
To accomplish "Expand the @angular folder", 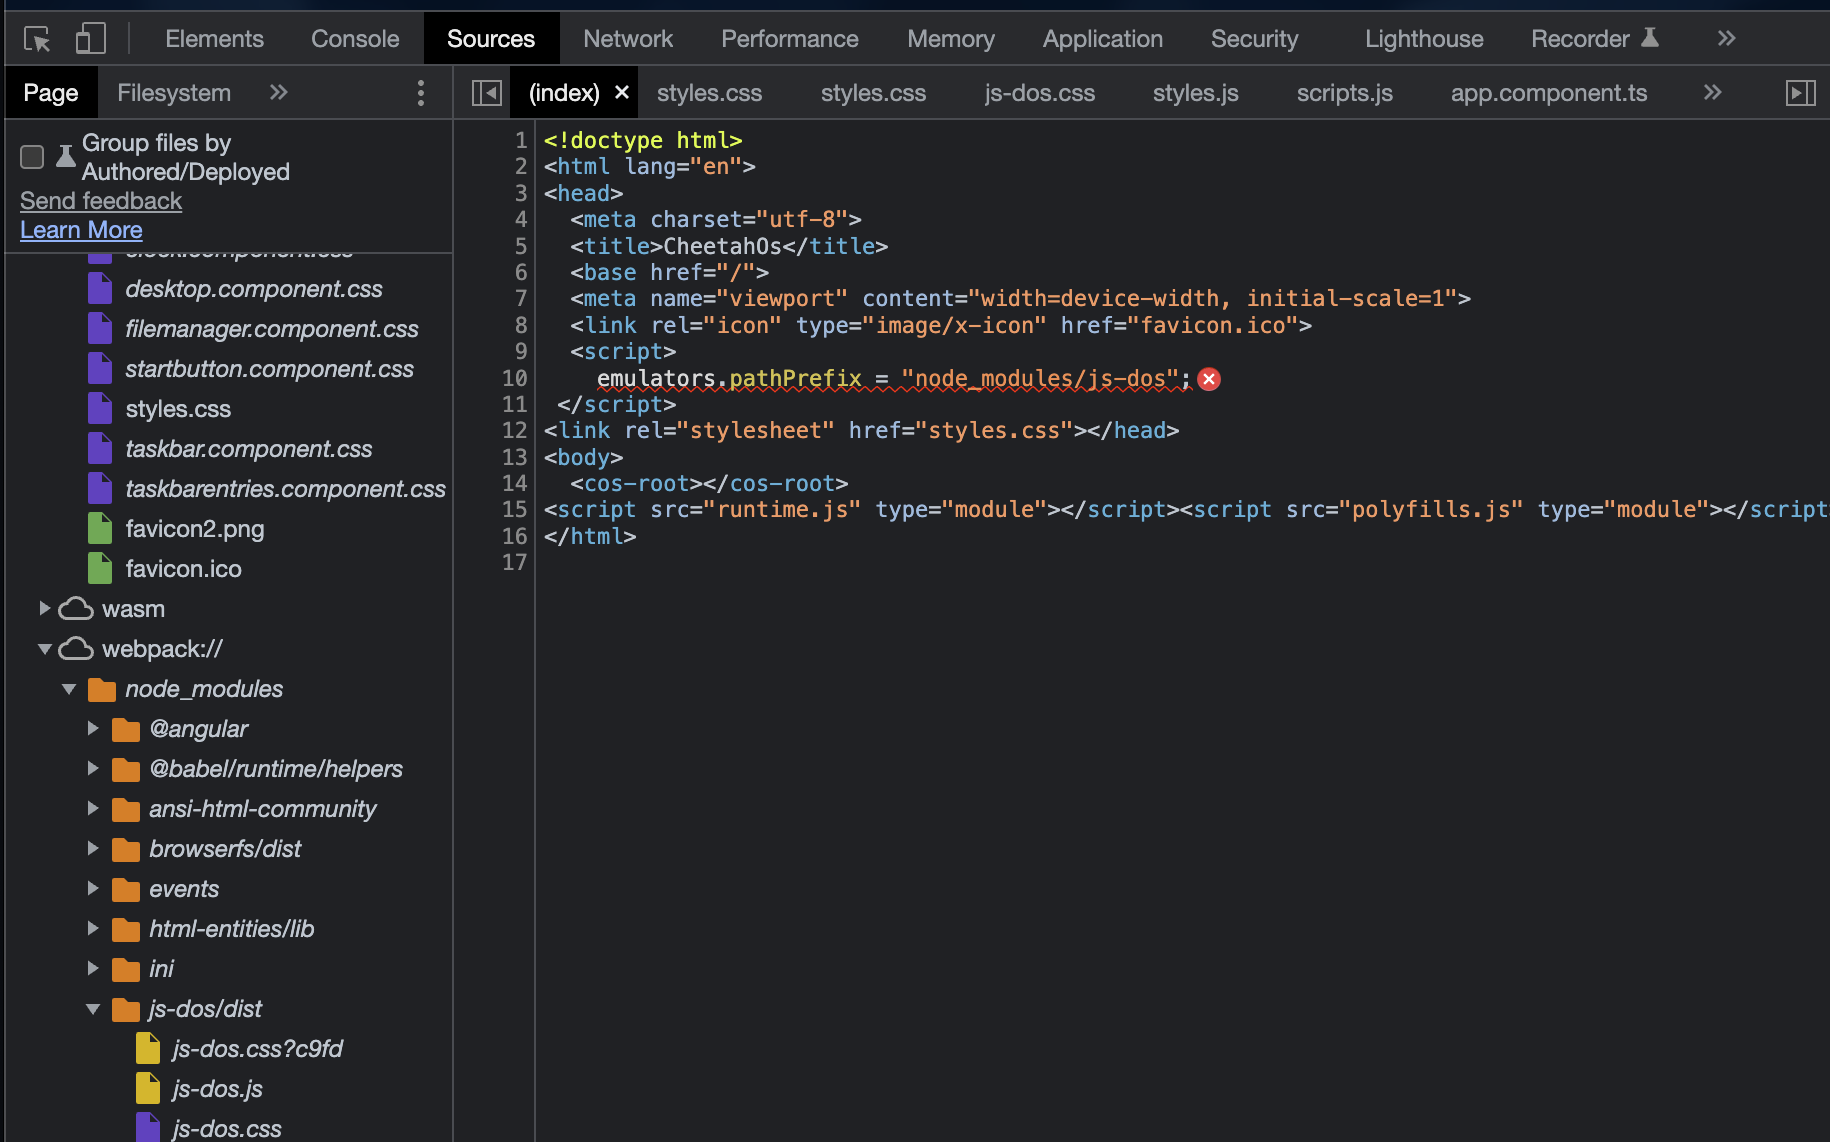I will (93, 728).
